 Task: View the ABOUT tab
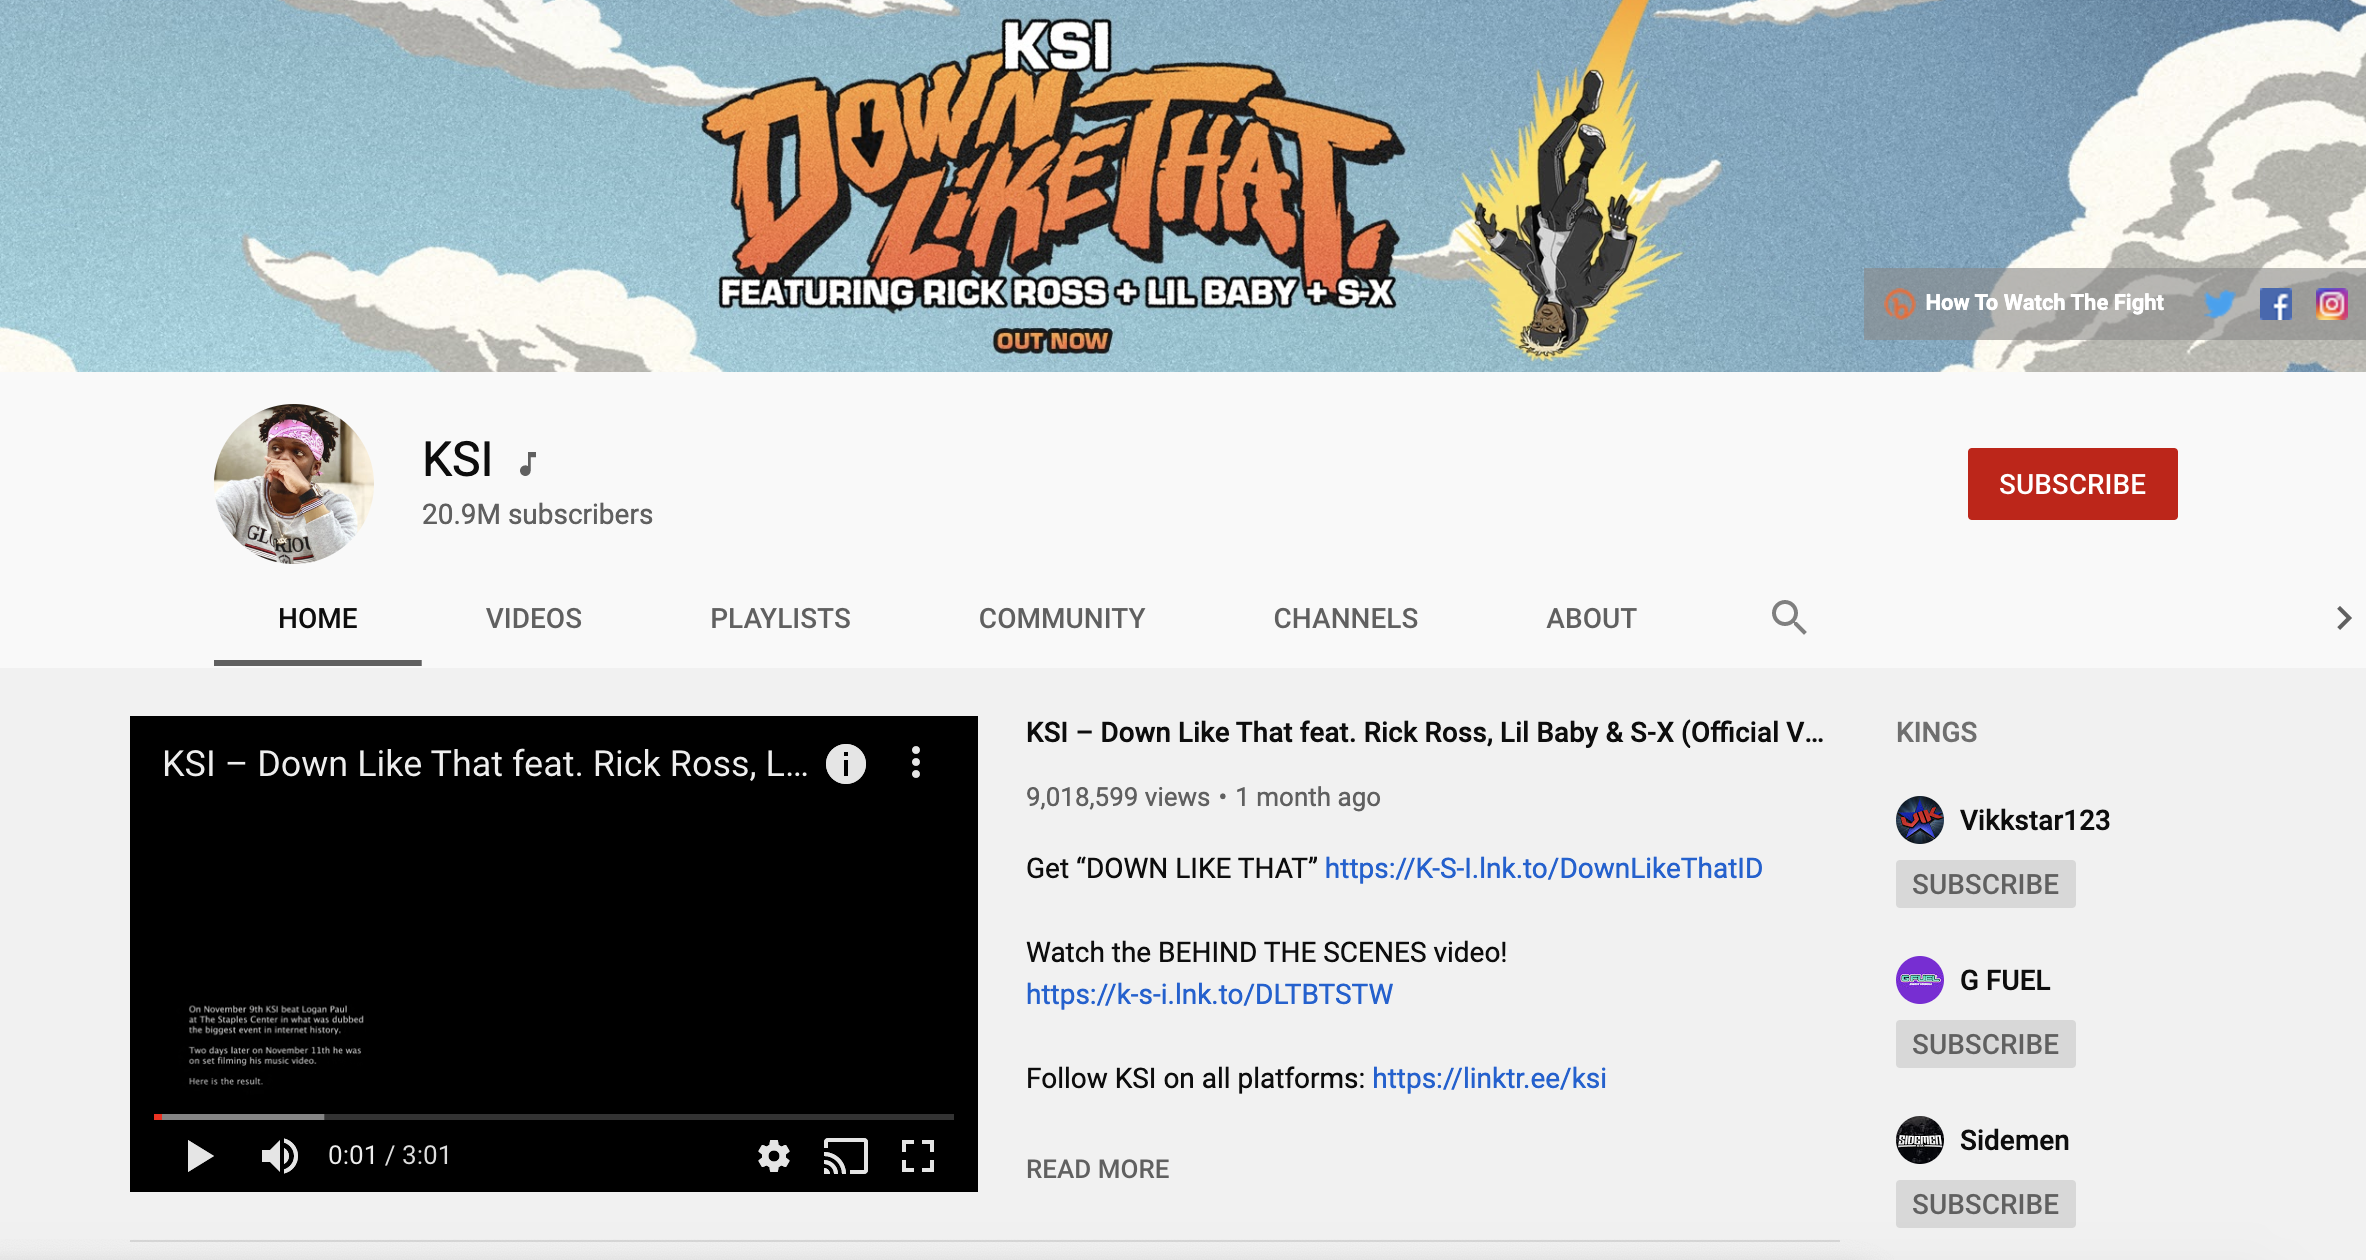pos(1591,618)
